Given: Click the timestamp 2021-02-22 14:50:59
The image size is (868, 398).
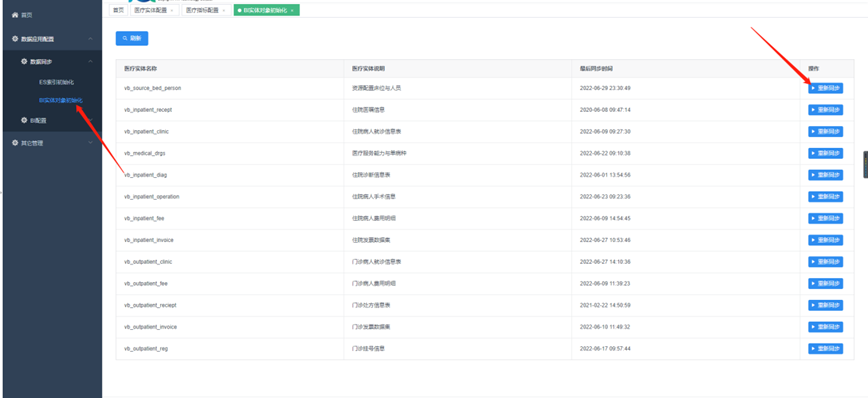Looking at the screenshot, I should tap(605, 305).
